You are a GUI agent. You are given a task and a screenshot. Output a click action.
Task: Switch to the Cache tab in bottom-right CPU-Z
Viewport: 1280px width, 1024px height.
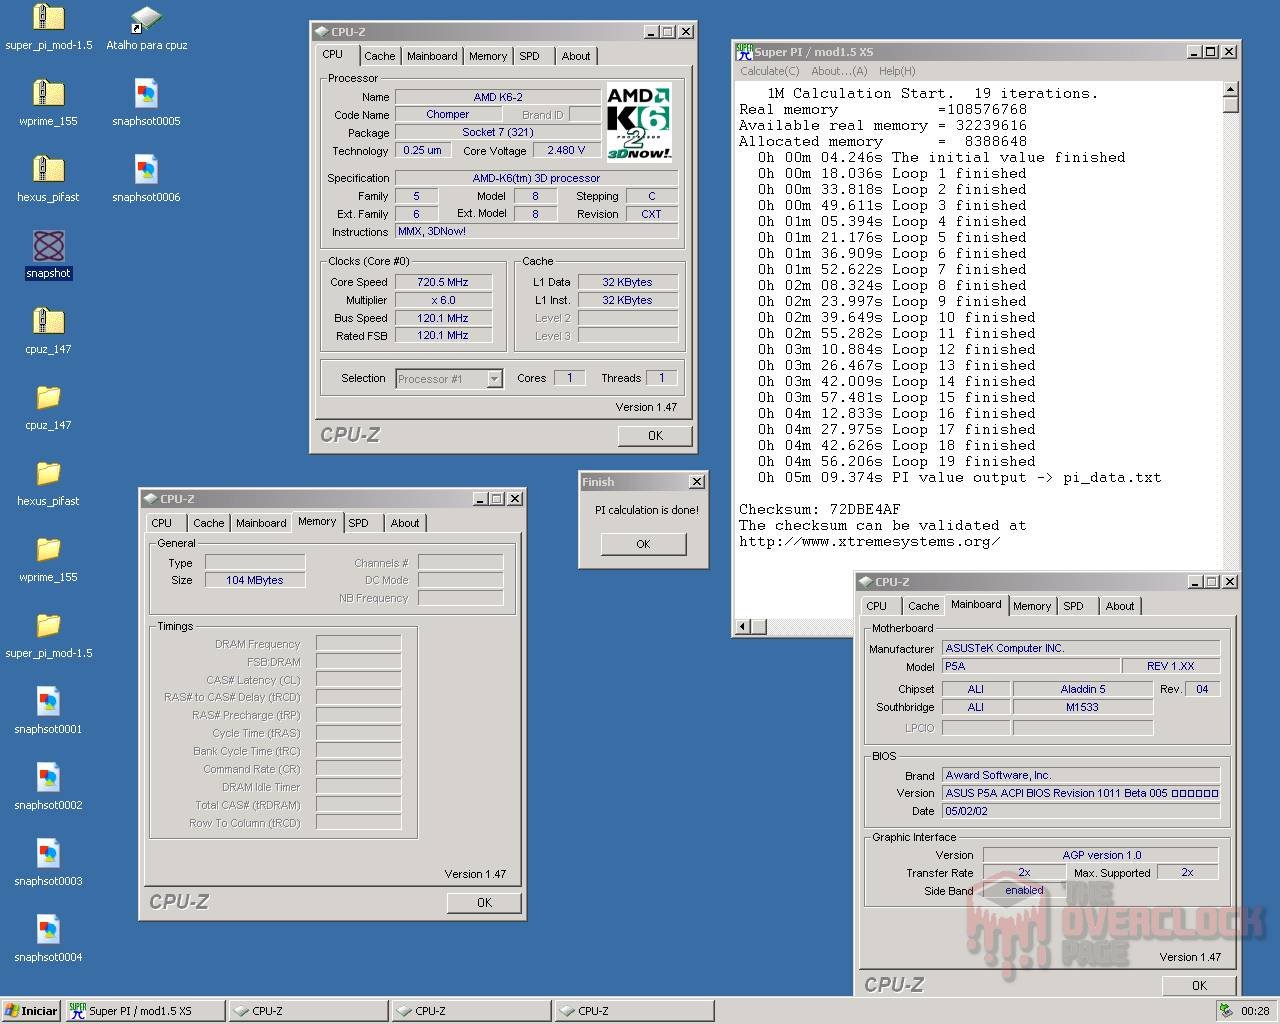[922, 605]
